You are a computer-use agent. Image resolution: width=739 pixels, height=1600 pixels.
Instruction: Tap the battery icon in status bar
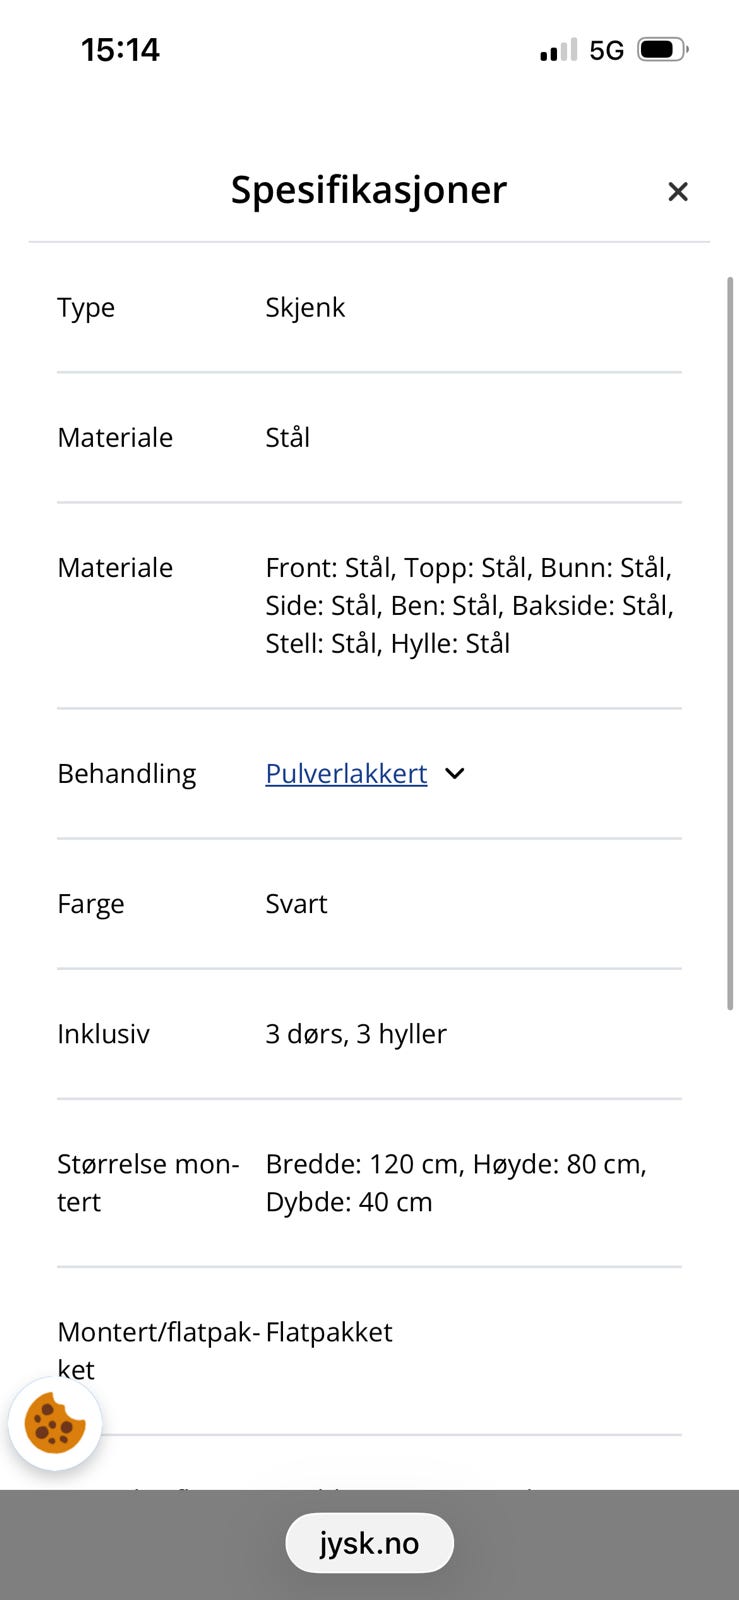click(662, 49)
